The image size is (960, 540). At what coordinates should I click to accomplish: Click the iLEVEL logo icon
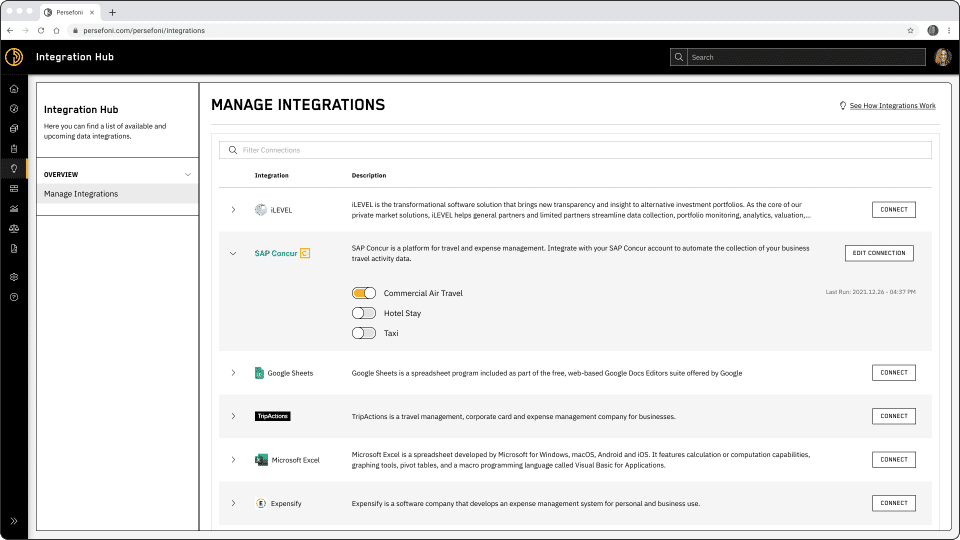tap(261, 210)
